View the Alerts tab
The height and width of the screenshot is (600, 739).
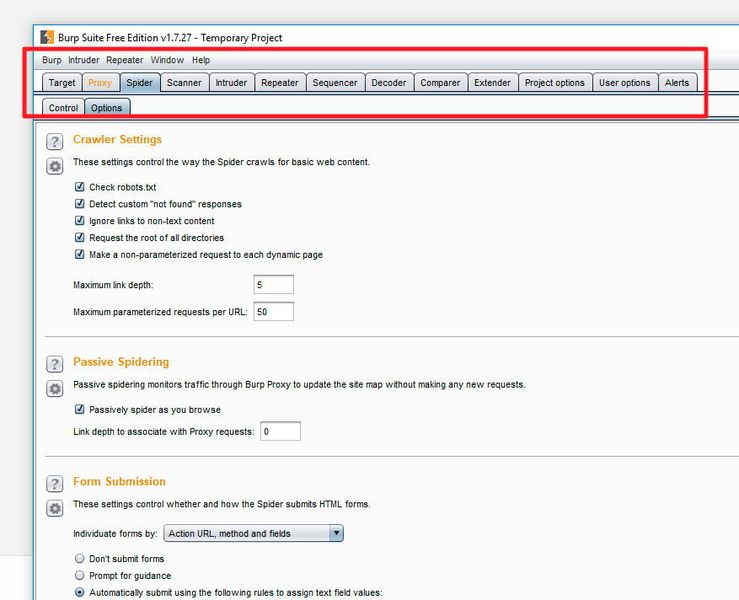point(677,82)
